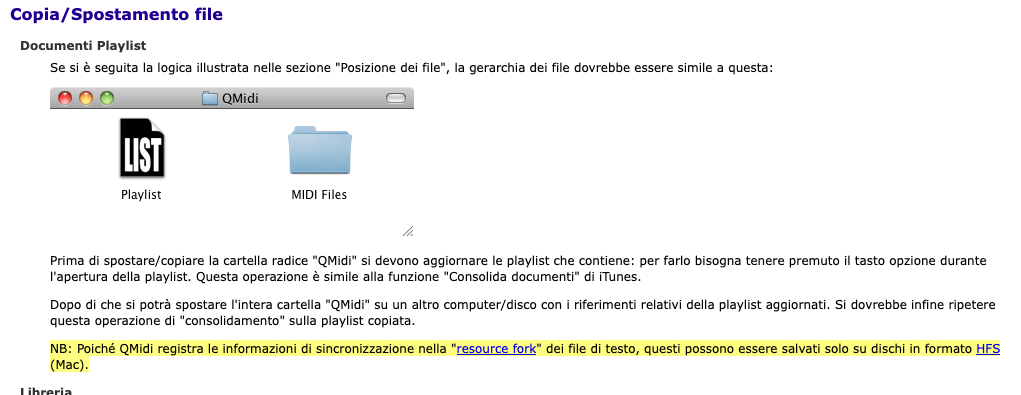This screenshot has width=1021, height=395.
Task: Click the yellow highlighted NB note
Action: [525, 357]
